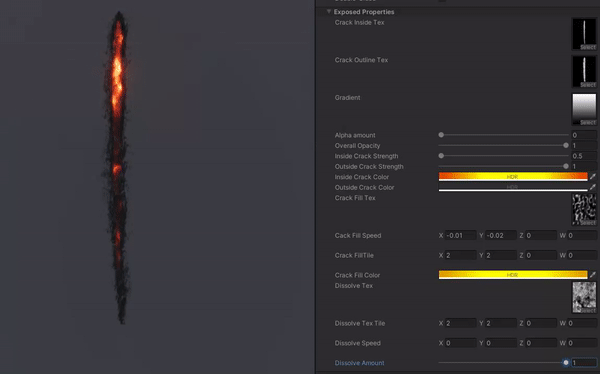Click the Inside Crack Strength value field
The image size is (600, 374).
pos(584,156)
